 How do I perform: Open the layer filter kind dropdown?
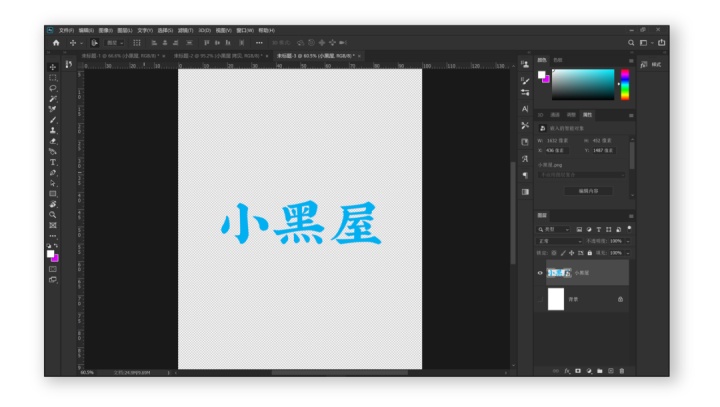coord(554,229)
